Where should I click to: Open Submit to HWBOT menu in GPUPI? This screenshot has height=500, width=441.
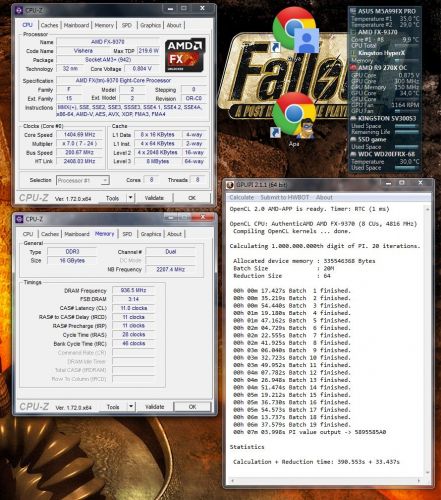pyautogui.click(x=285, y=197)
